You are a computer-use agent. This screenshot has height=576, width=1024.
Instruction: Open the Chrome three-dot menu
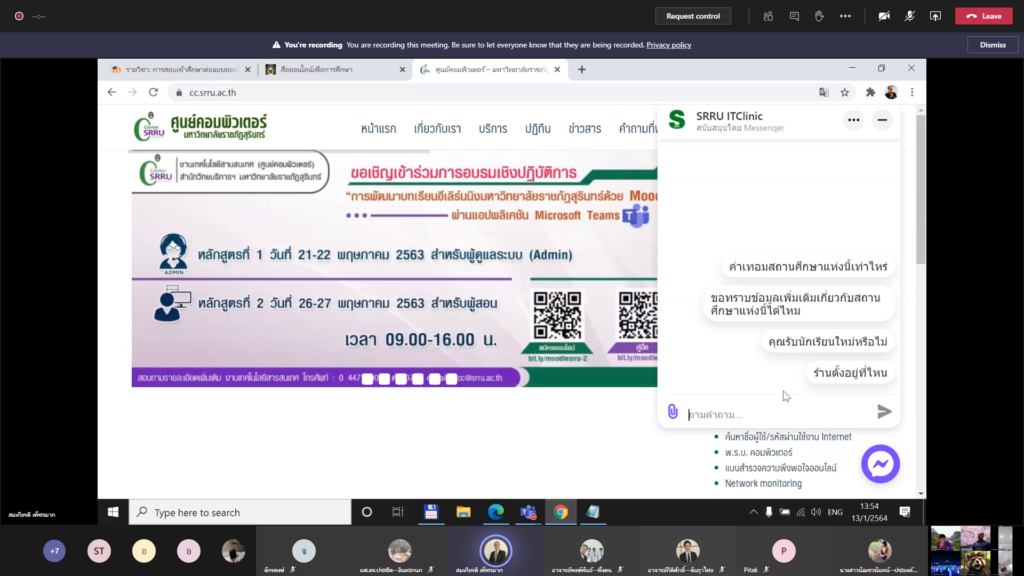(x=911, y=91)
